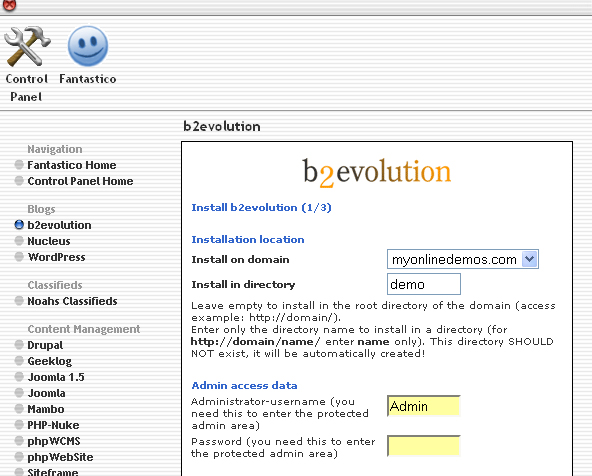Click the 'Install on domain' label
Screen dimensions: 592x476
coord(240,260)
